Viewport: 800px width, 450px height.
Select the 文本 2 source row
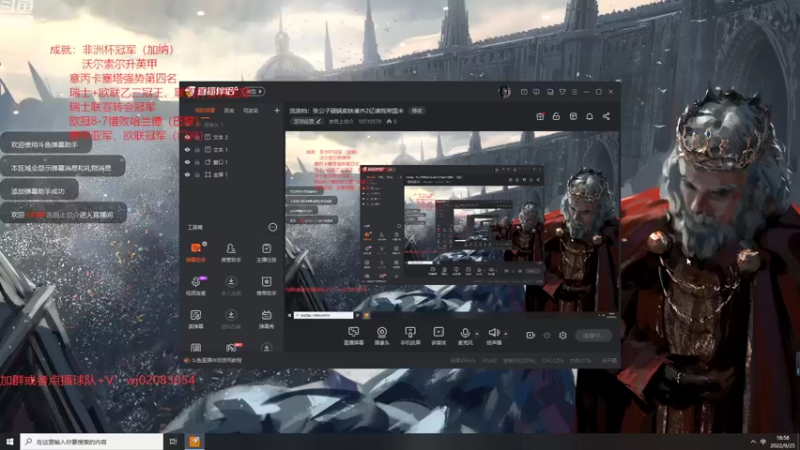pos(232,137)
